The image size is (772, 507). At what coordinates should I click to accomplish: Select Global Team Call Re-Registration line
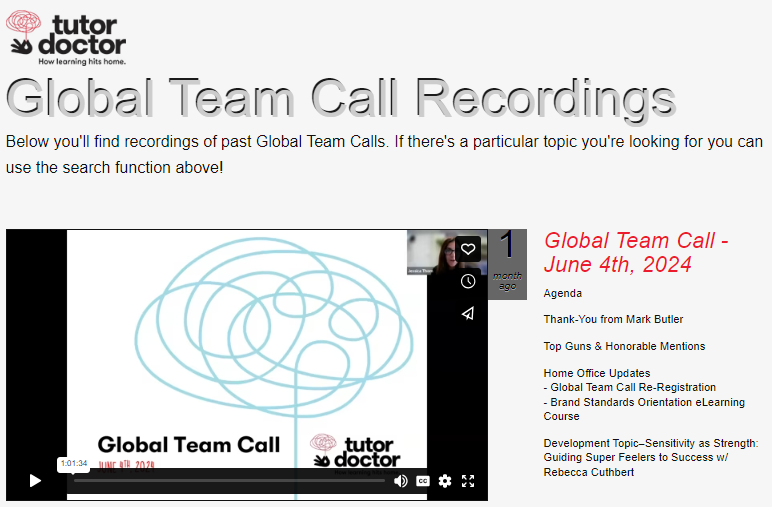630,387
